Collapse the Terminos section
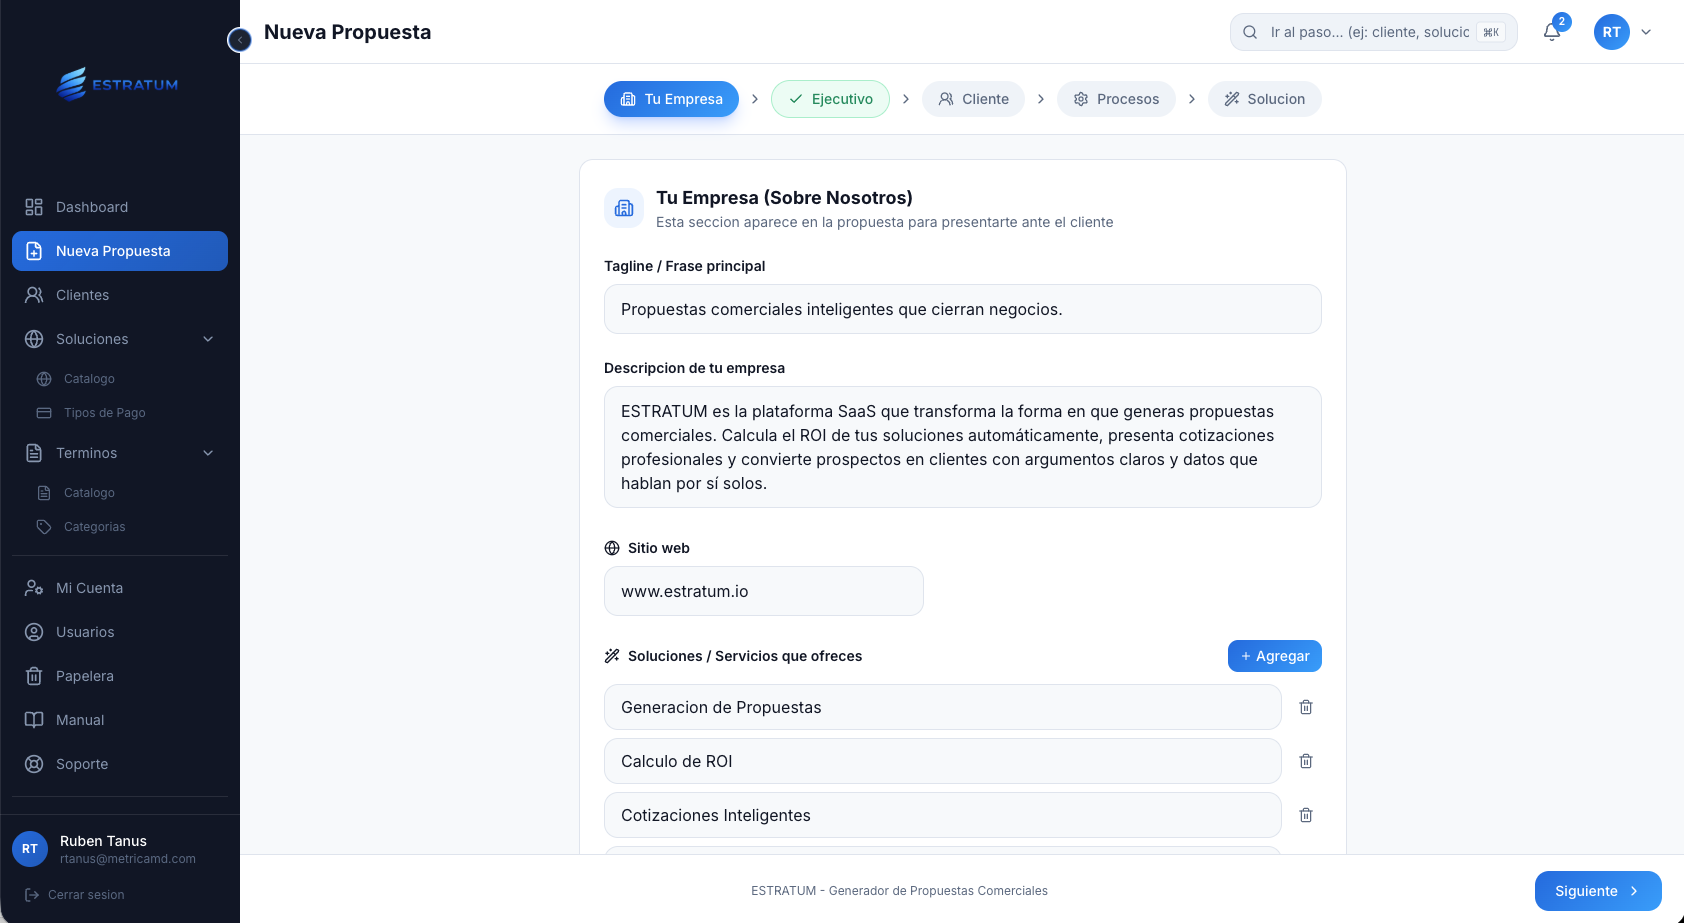Image resolution: width=1684 pixels, height=923 pixels. (207, 453)
